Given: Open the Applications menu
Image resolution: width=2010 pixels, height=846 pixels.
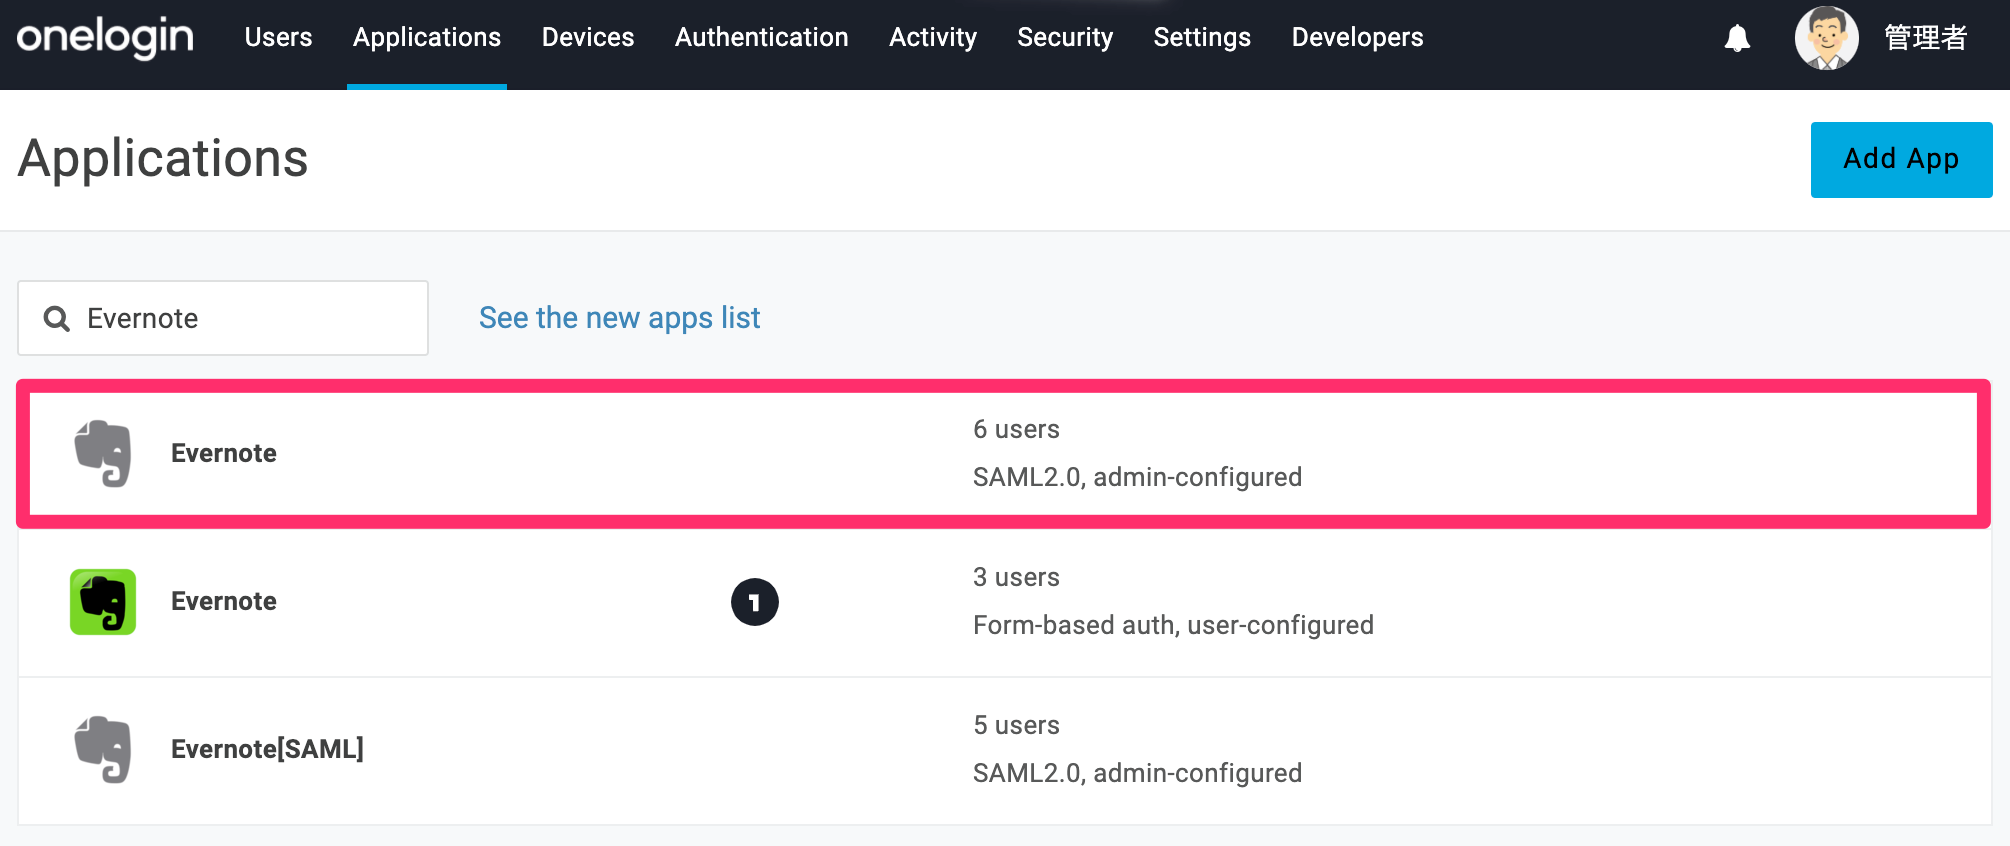Looking at the screenshot, I should click(x=427, y=37).
